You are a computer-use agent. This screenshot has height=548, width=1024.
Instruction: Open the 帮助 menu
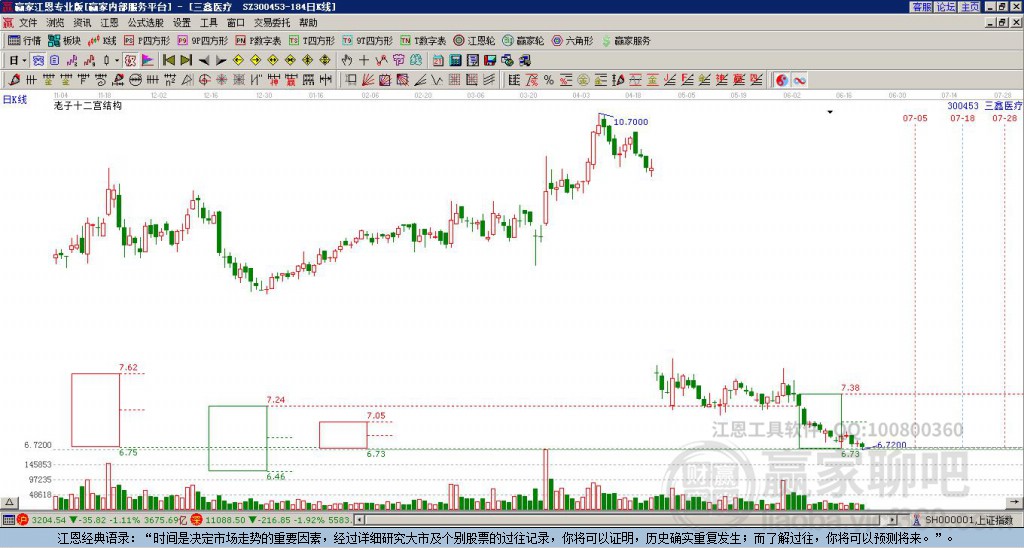point(308,23)
